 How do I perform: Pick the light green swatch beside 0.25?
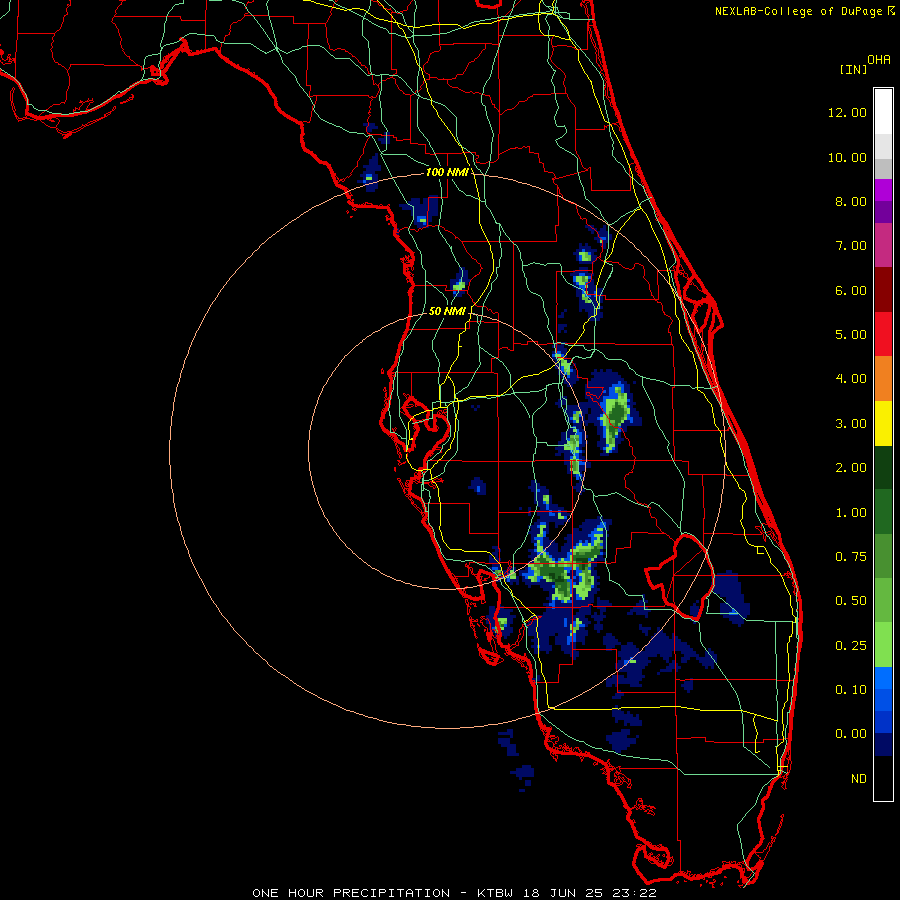[883, 645]
